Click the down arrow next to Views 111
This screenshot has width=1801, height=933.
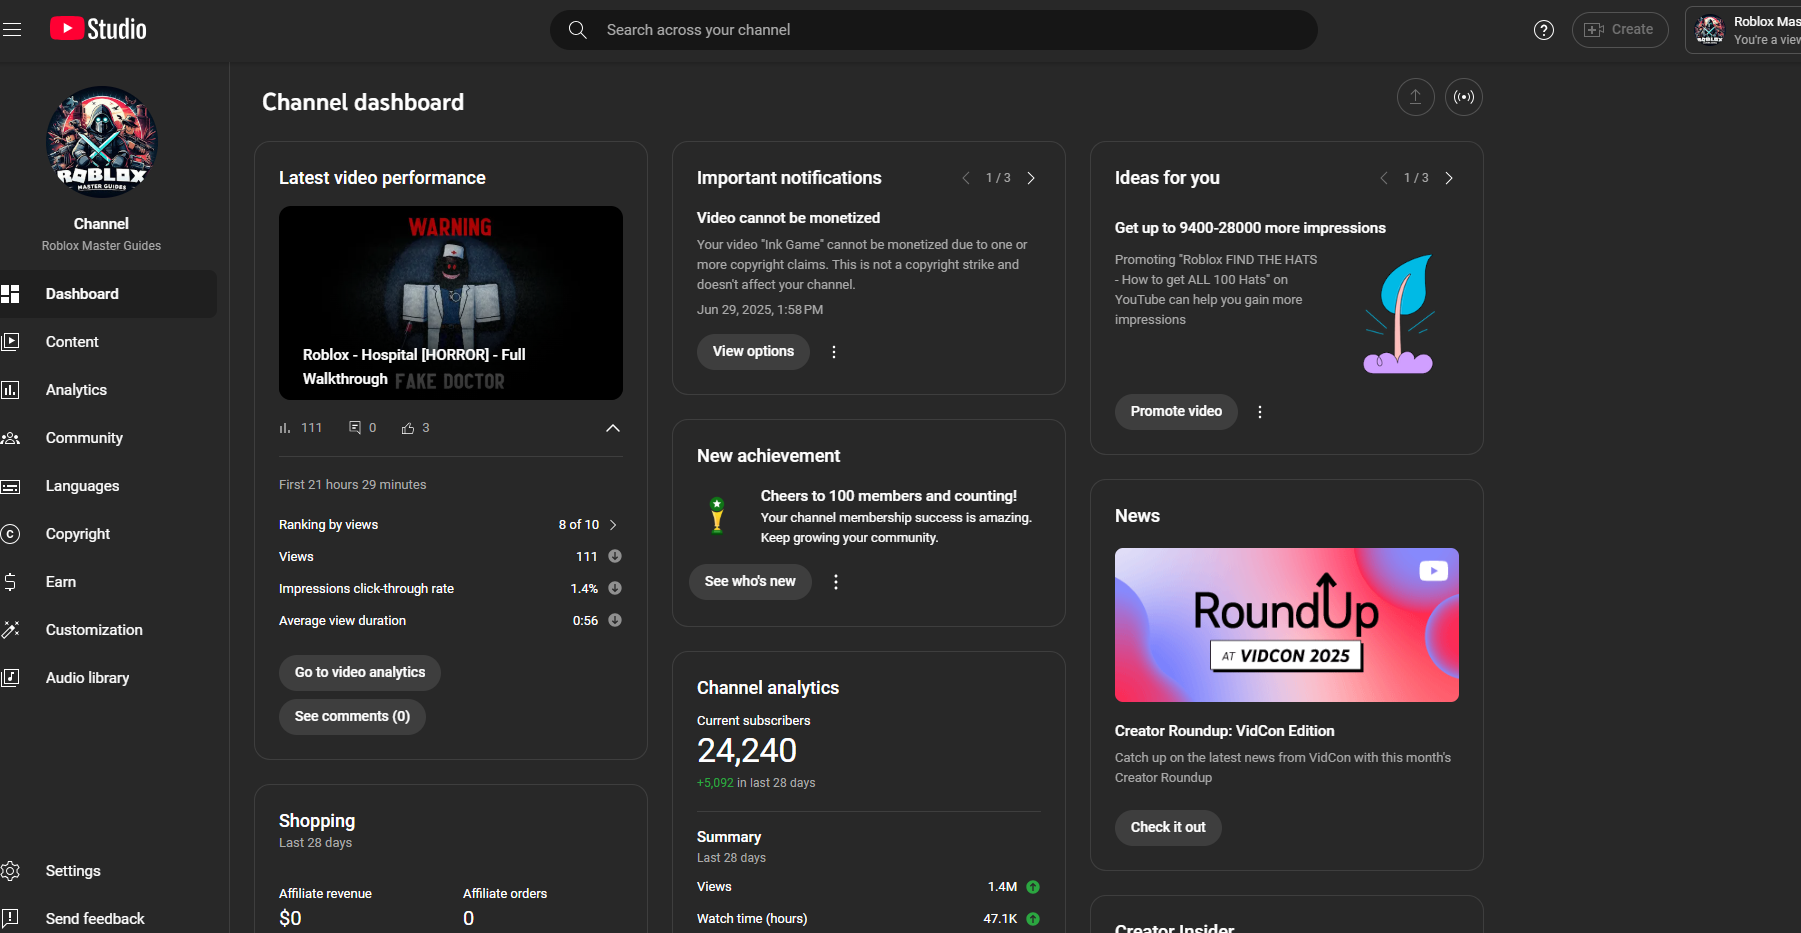pyautogui.click(x=615, y=556)
